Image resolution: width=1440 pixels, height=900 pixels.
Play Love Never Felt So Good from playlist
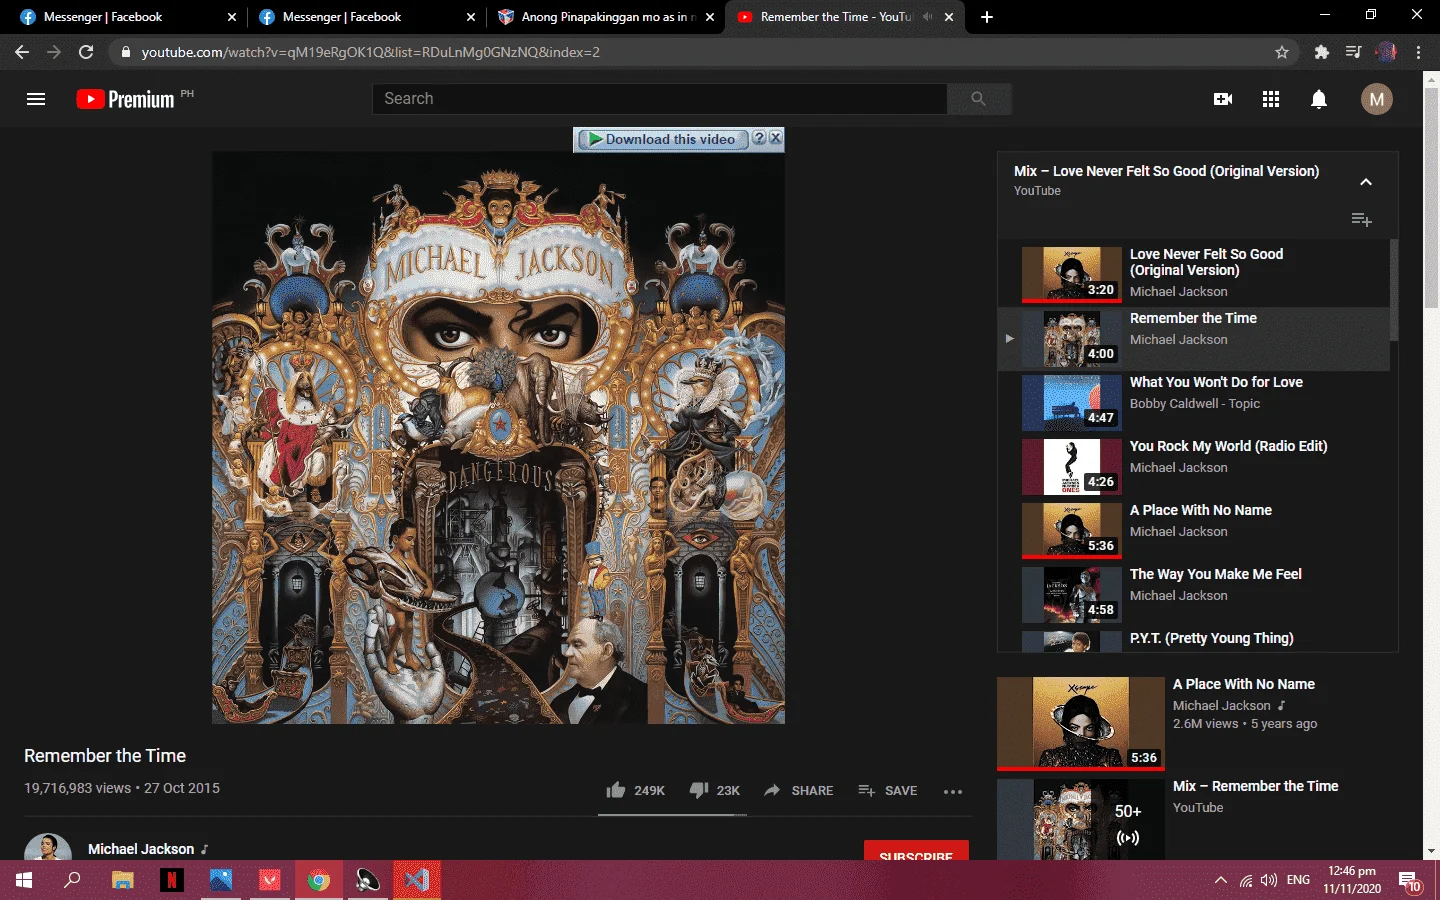click(1194, 273)
